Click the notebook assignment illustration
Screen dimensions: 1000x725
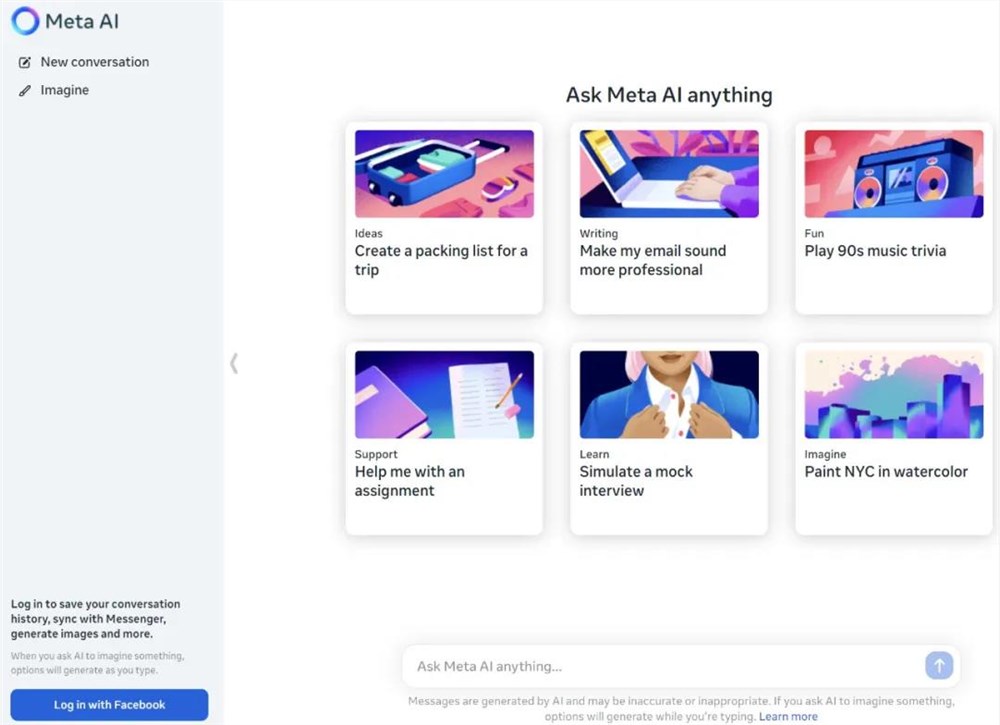(444, 394)
